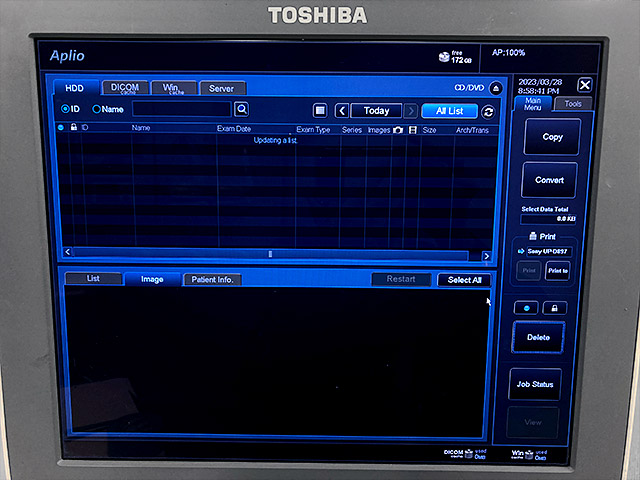The image size is (640, 480).
Task: Sort by still images camera column
Action: pyautogui.click(x=398, y=130)
